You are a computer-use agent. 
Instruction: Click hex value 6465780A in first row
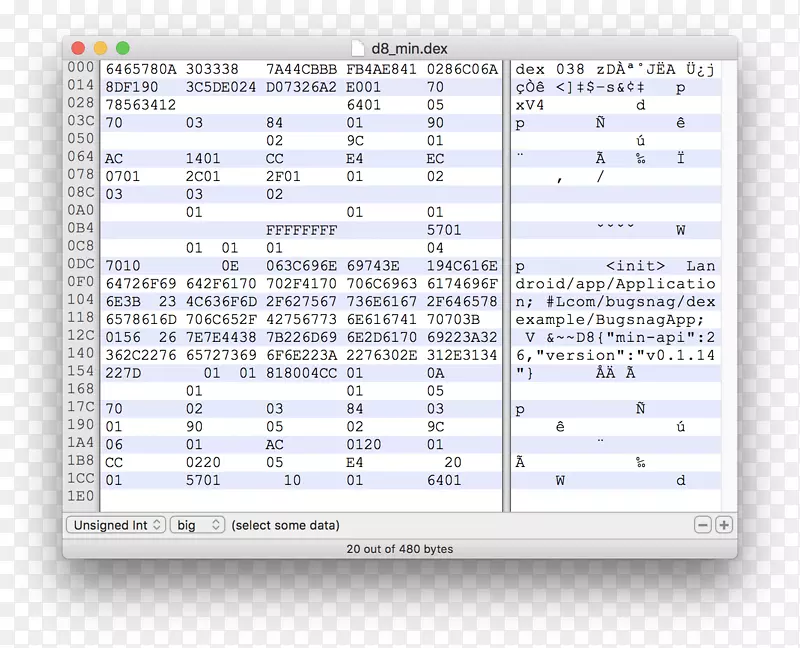[141, 69]
